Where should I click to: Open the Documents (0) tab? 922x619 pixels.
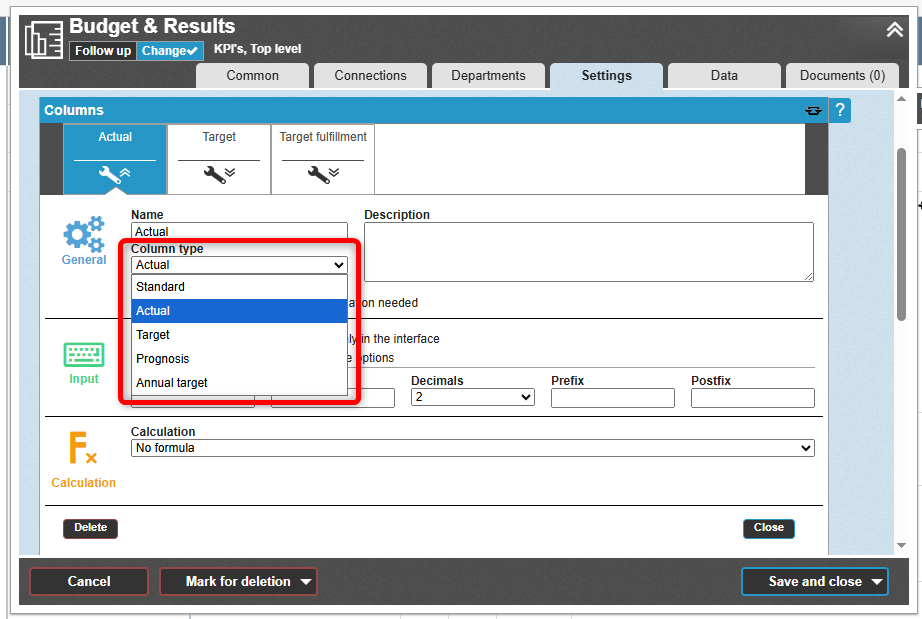(842, 76)
